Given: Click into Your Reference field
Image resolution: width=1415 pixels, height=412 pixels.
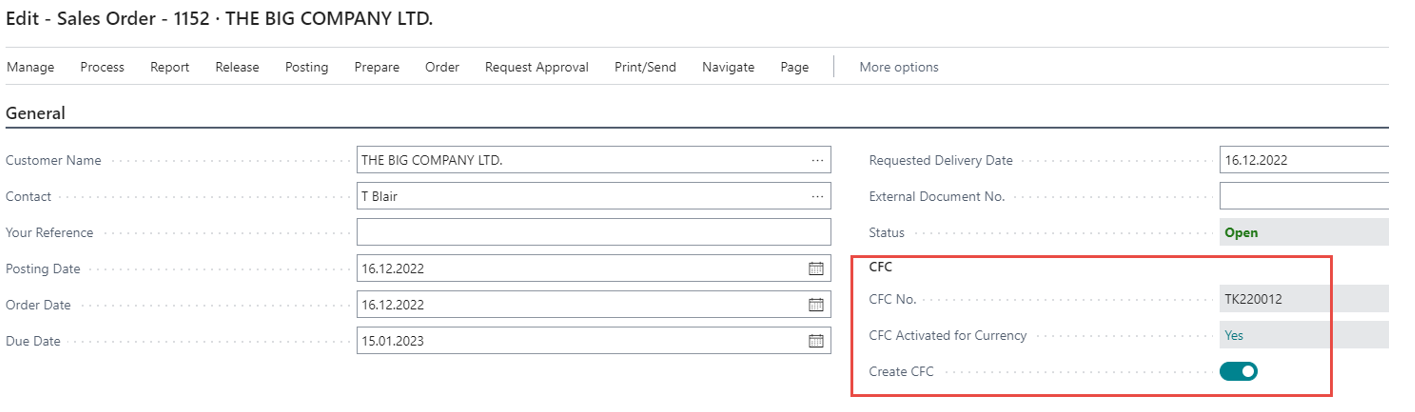Looking at the screenshot, I should 593,233.
